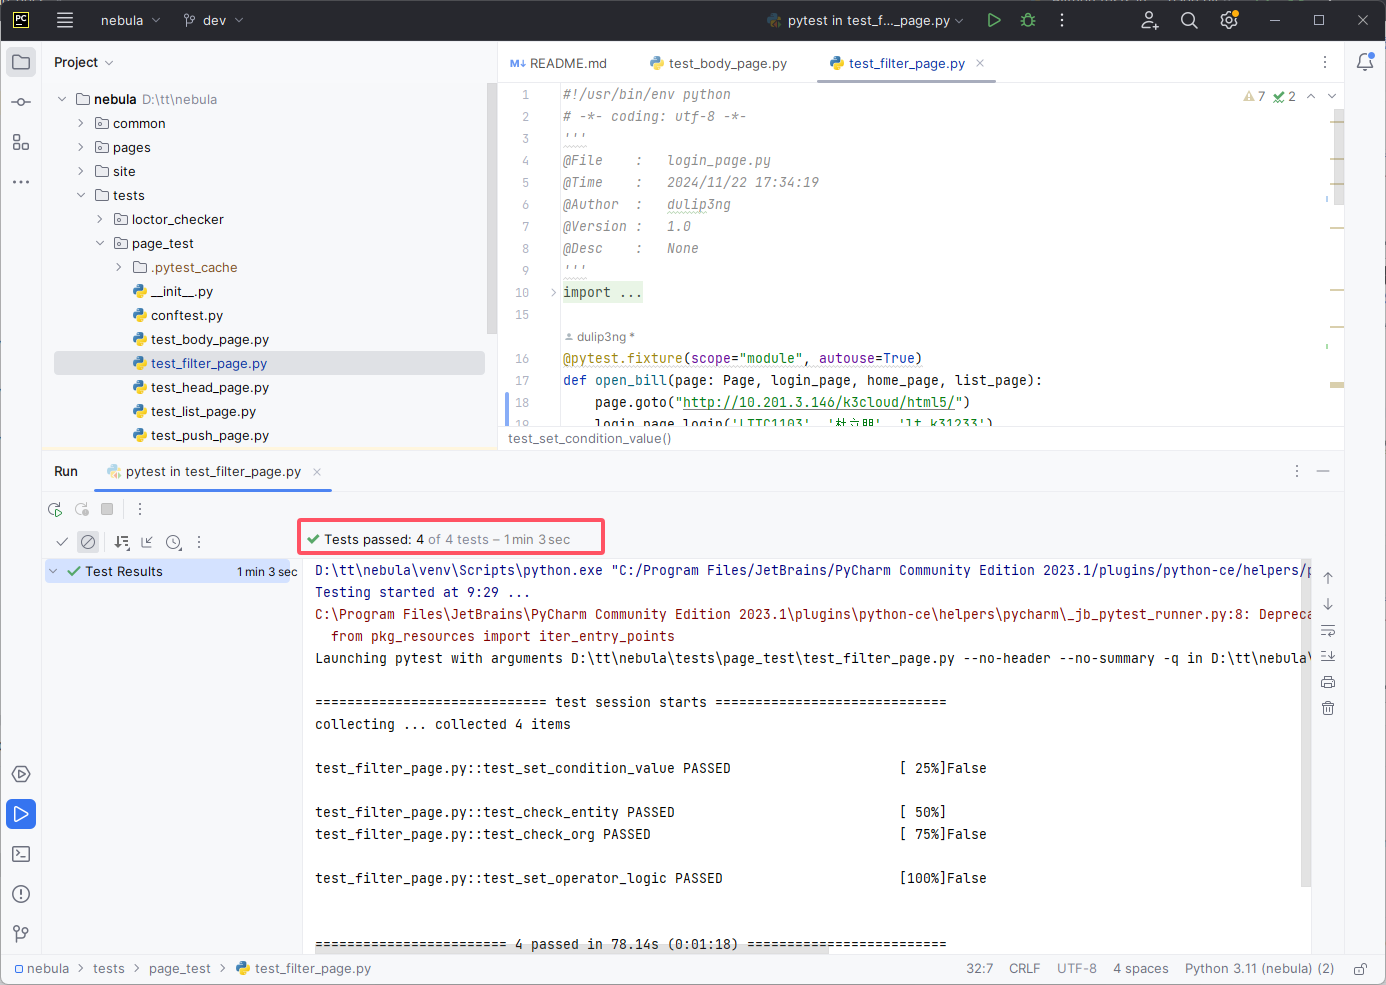The width and height of the screenshot is (1386, 985).
Task: Expand the common folder
Action: (81, 123)
